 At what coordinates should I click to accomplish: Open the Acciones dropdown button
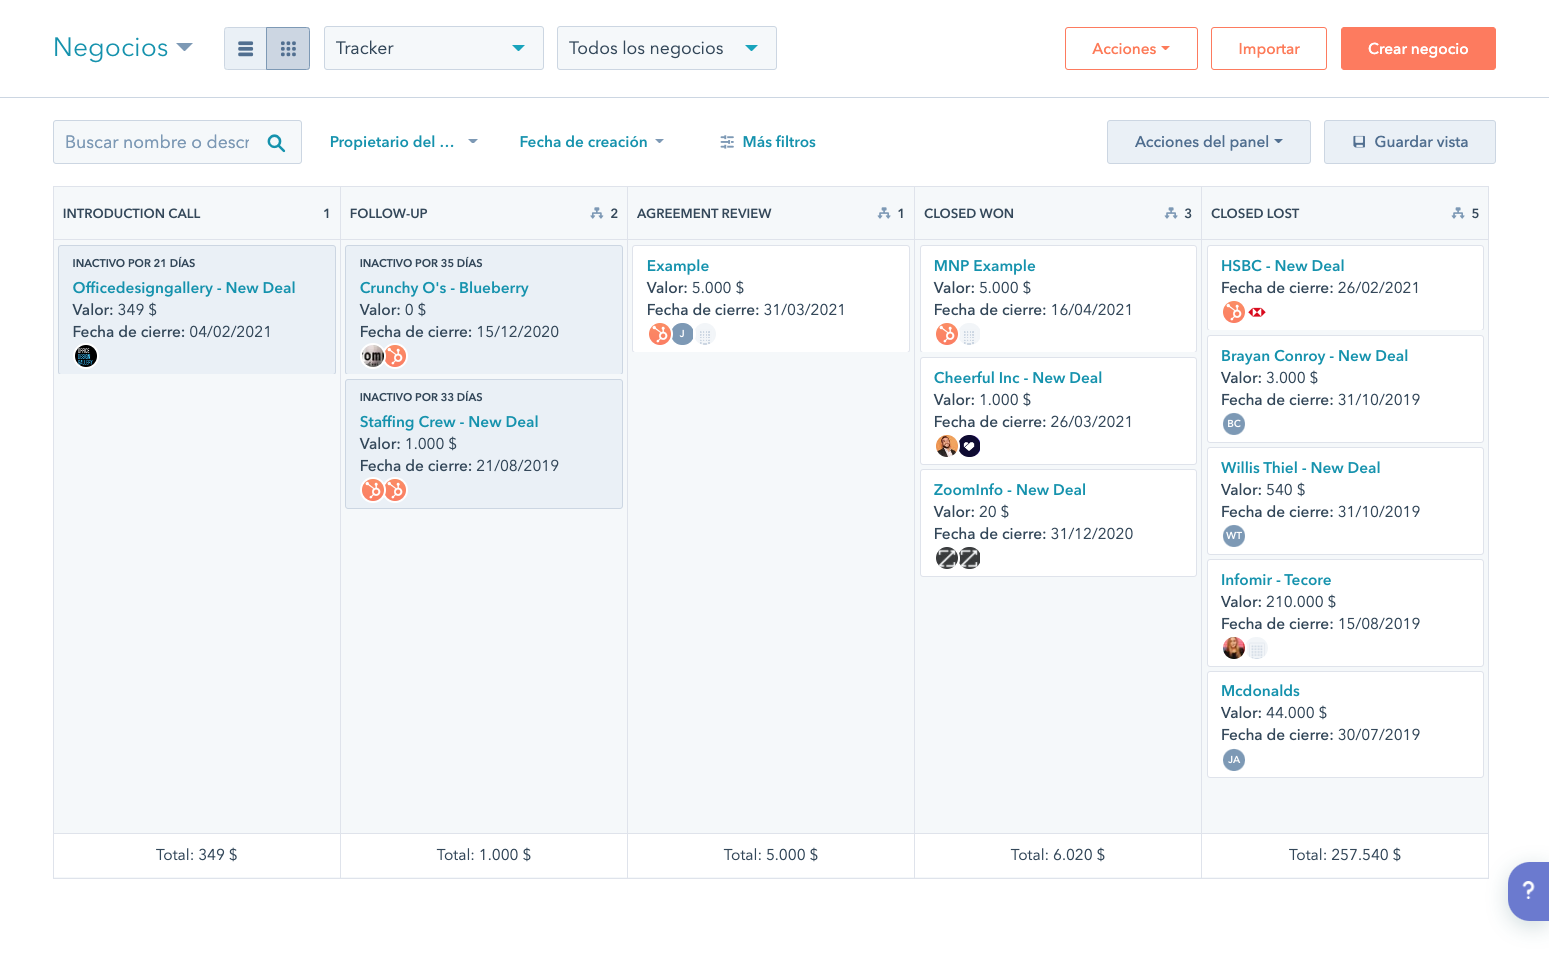click(1131, 48)
